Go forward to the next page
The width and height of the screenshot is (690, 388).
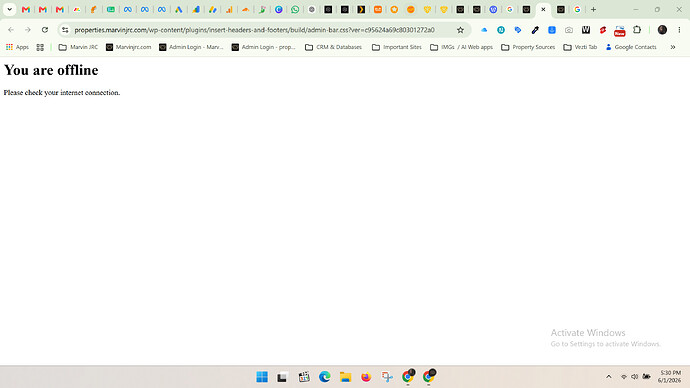pos(28,30)
